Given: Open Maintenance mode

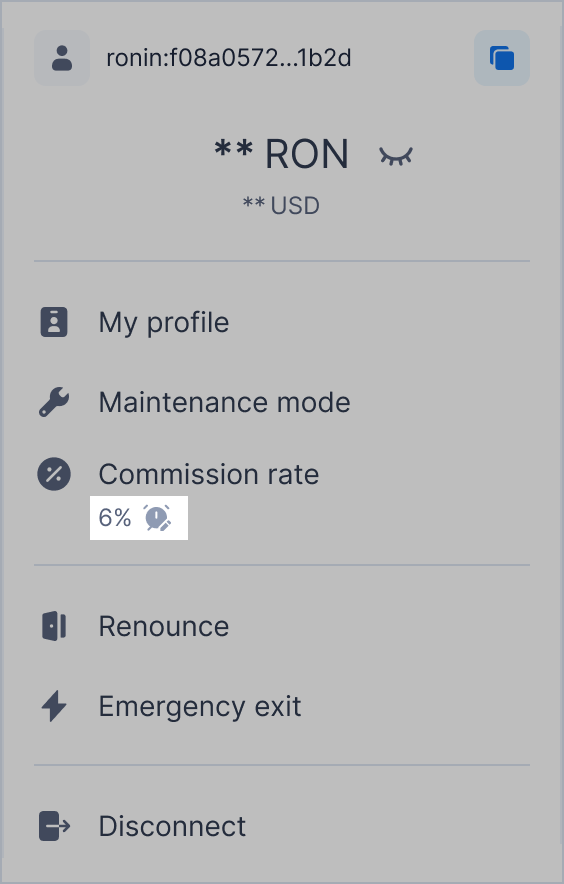Looking at the screenshot, I should point(224,403).
